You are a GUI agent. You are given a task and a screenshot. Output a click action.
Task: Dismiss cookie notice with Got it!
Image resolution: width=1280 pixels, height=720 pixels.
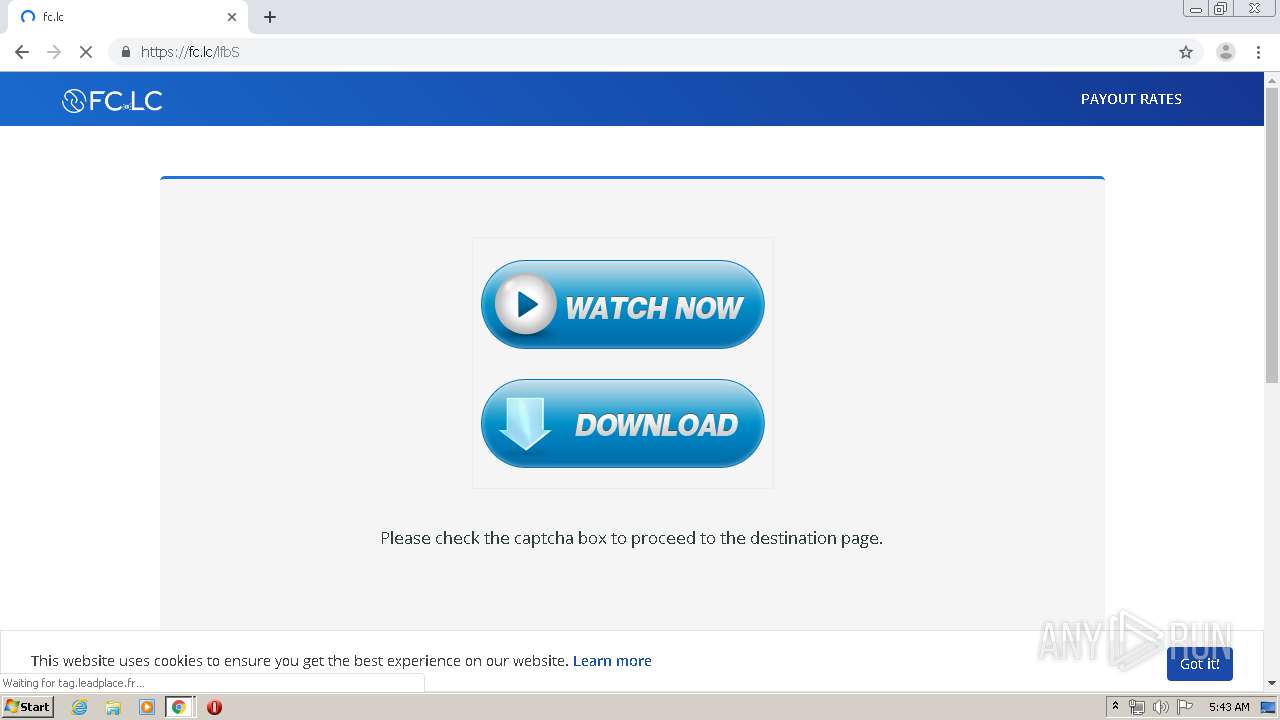(x=1199, y=664)
